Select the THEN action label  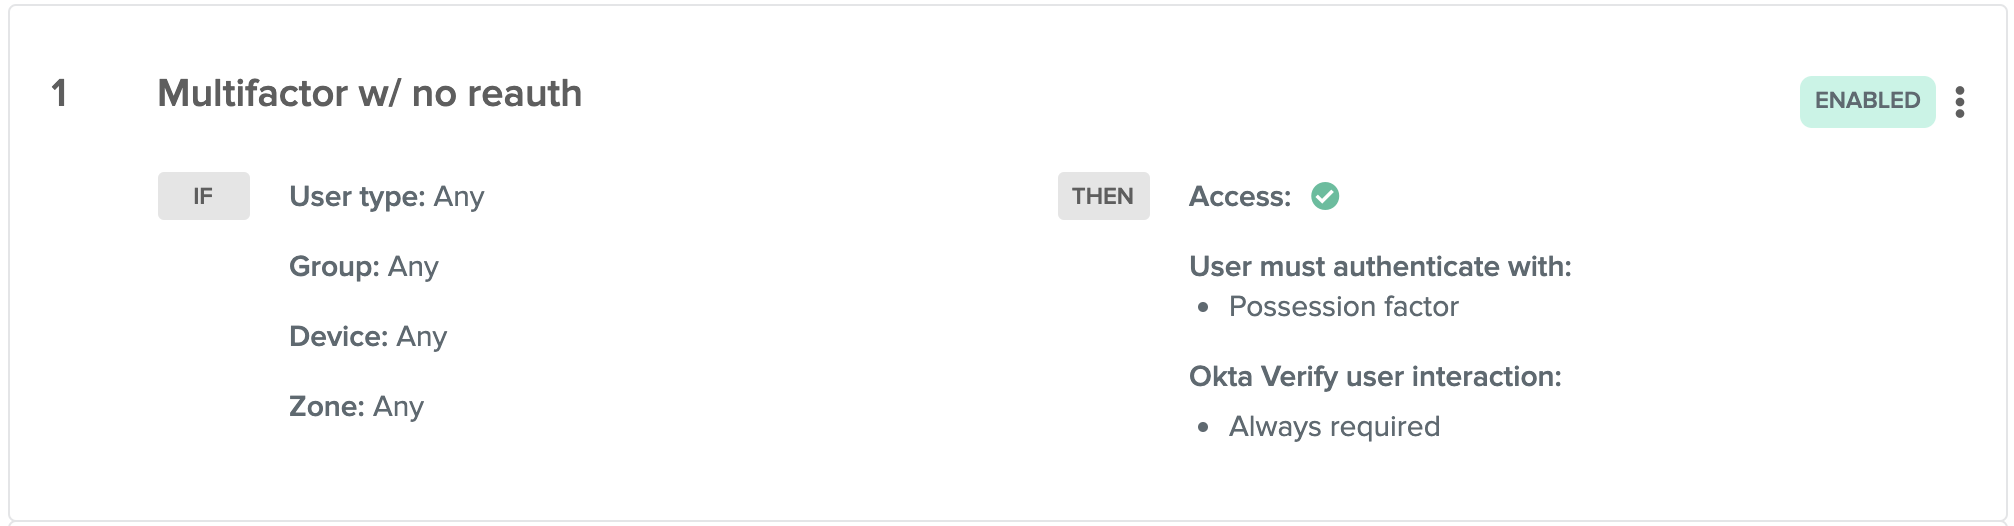1103,196
